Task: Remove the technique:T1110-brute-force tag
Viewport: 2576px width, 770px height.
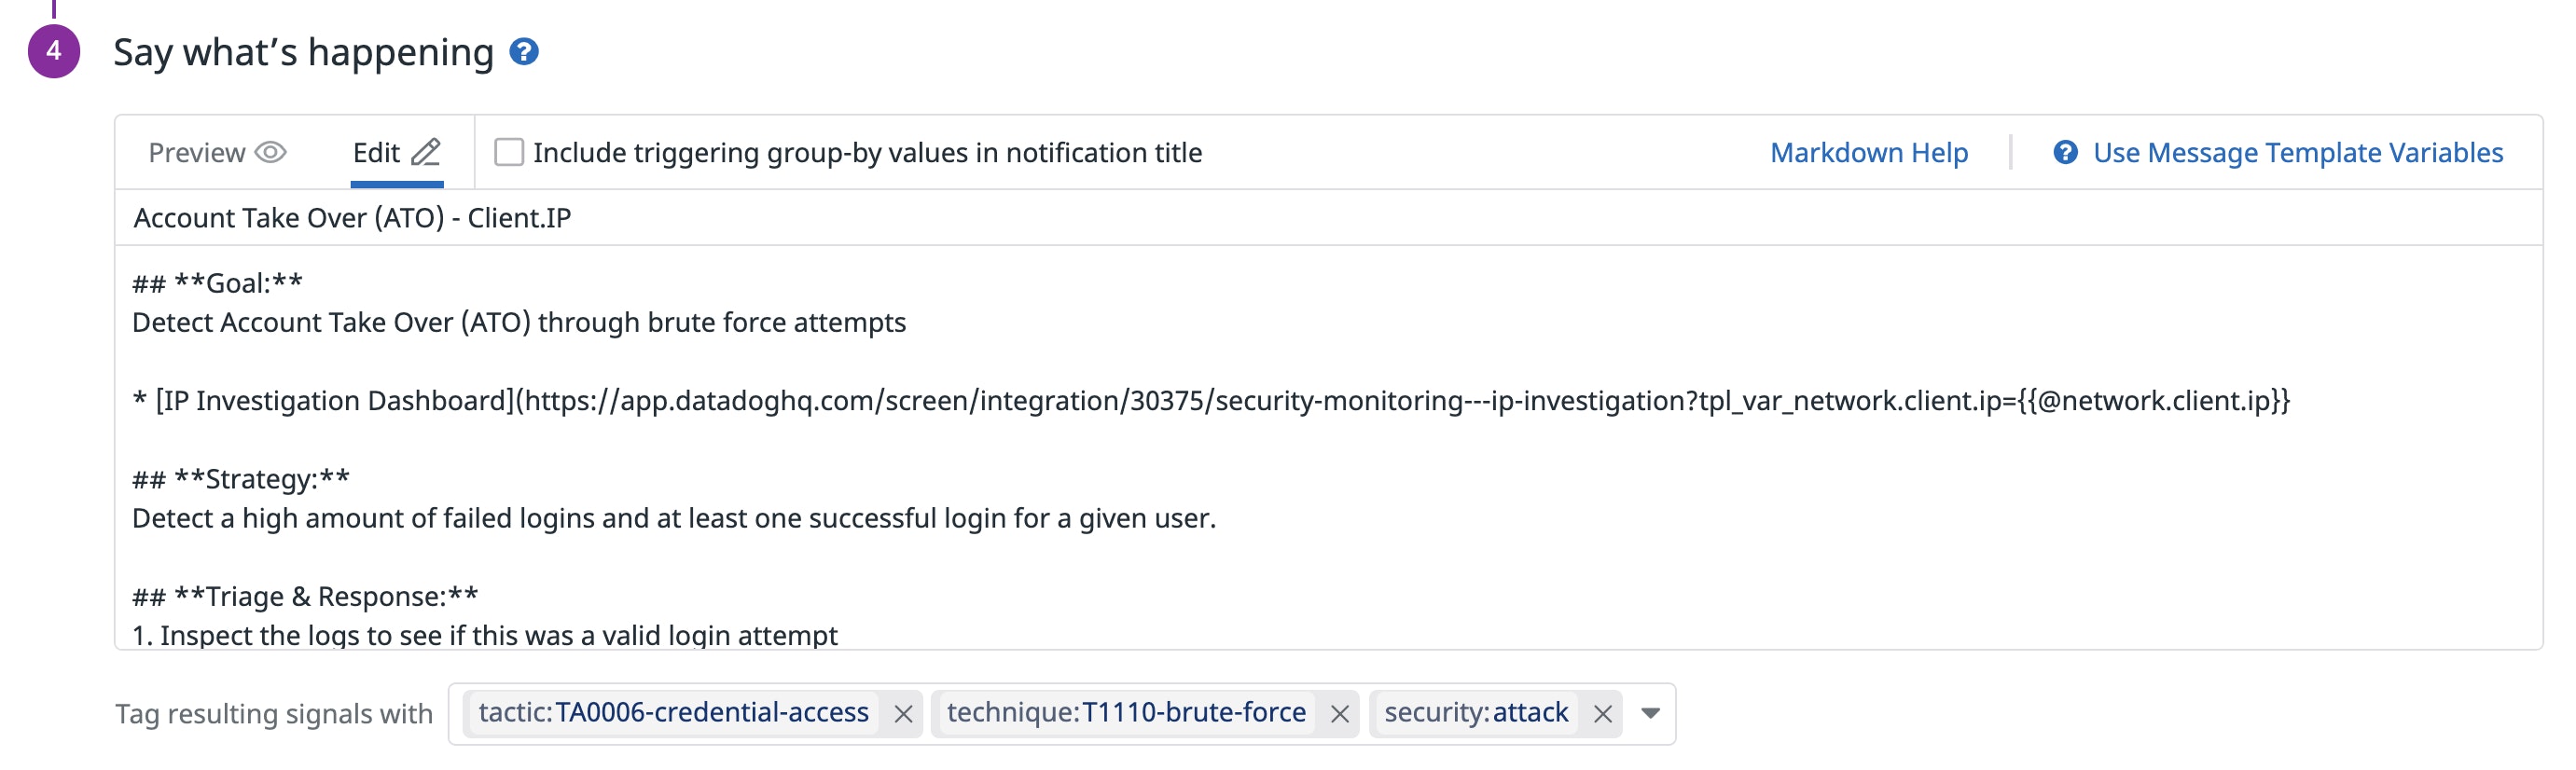Action: click(1339, 713)
